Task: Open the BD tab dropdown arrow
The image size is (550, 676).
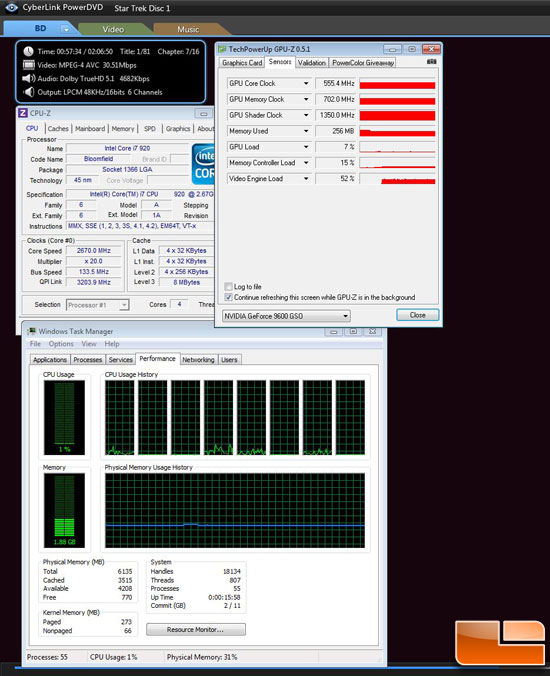Action: point(66,29)
